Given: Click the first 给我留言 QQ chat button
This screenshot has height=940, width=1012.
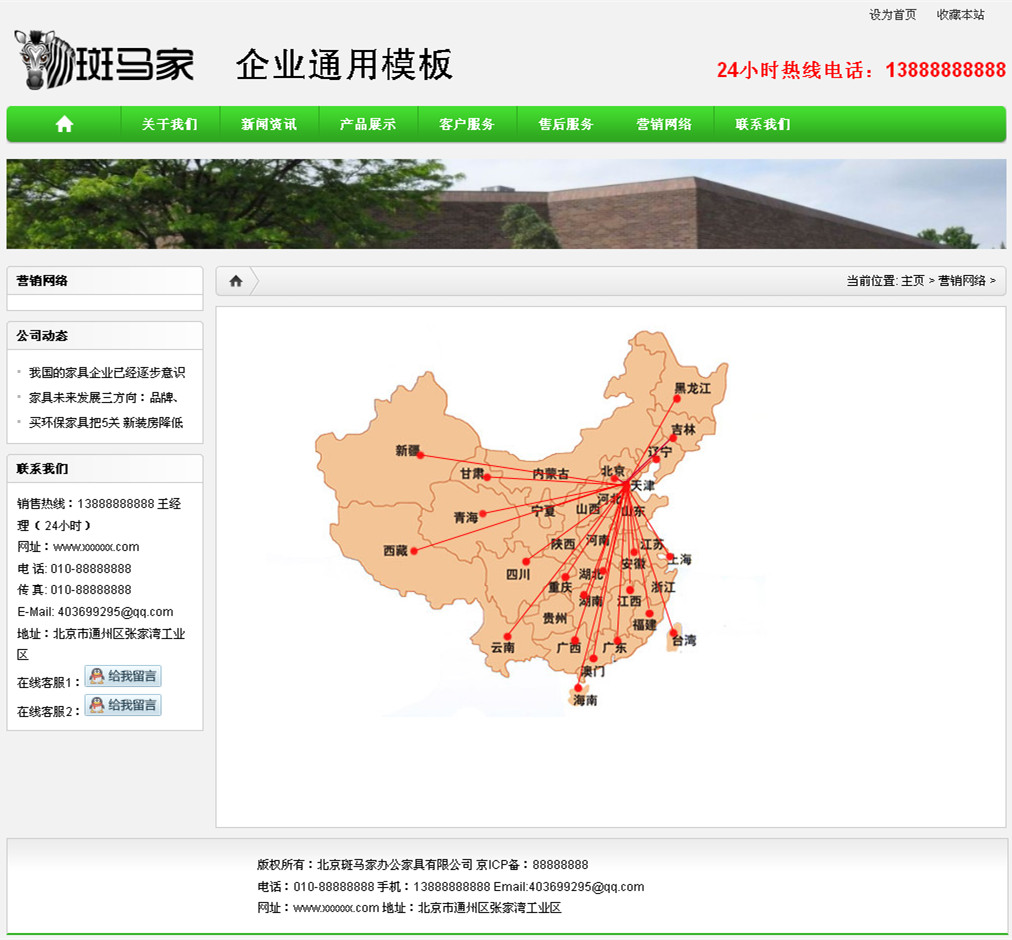Looking at the screenshot, I should [123, 676].
